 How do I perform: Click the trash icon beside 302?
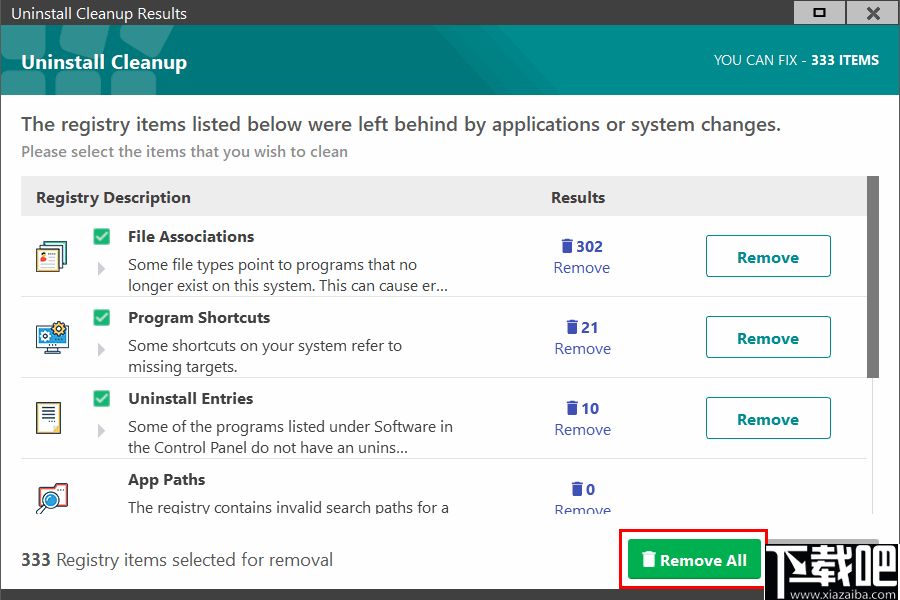click(x=567, y=246)
